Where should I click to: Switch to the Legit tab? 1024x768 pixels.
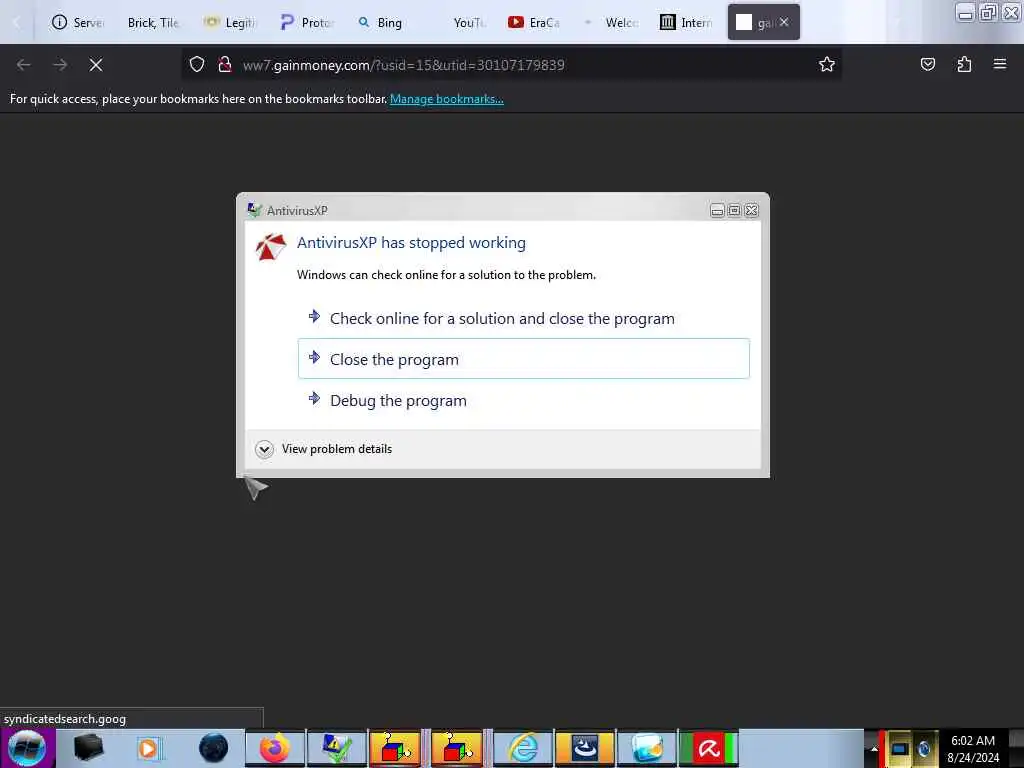230,23
